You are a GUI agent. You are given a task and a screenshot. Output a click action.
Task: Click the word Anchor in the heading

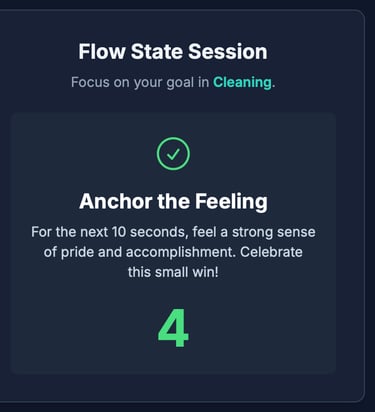(x=115, y=201)
